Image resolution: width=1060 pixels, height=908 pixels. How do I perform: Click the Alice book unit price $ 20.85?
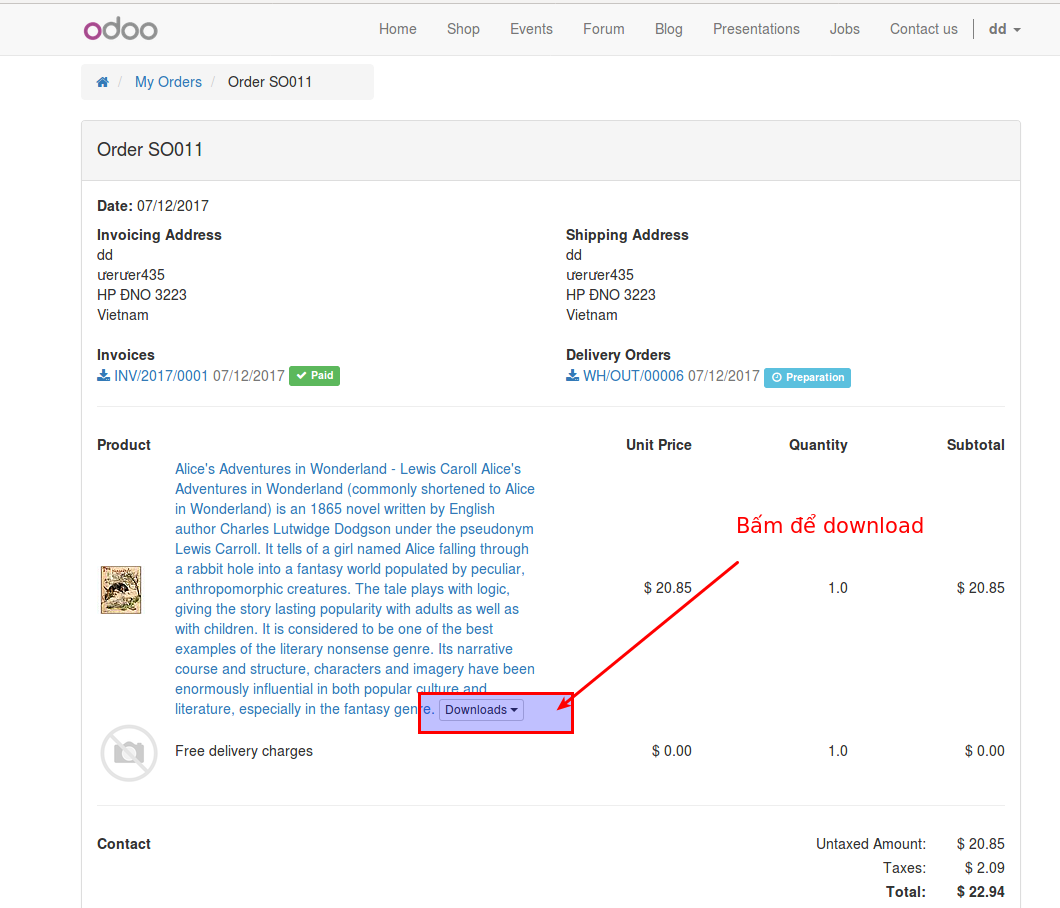coord(667,588)
